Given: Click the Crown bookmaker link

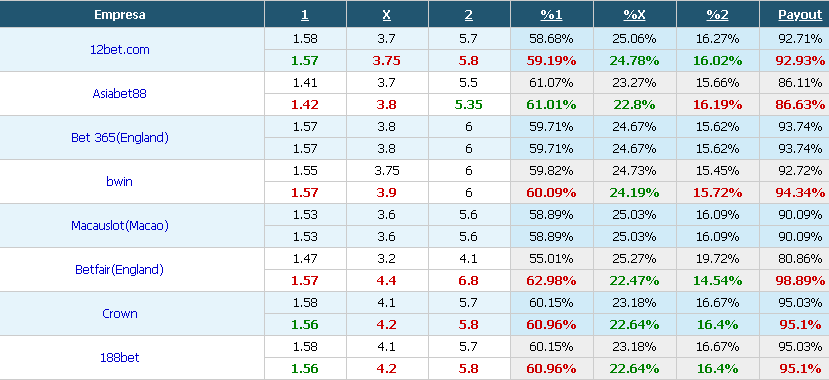Looking at the screenshot, I should [x=119, y=313].
